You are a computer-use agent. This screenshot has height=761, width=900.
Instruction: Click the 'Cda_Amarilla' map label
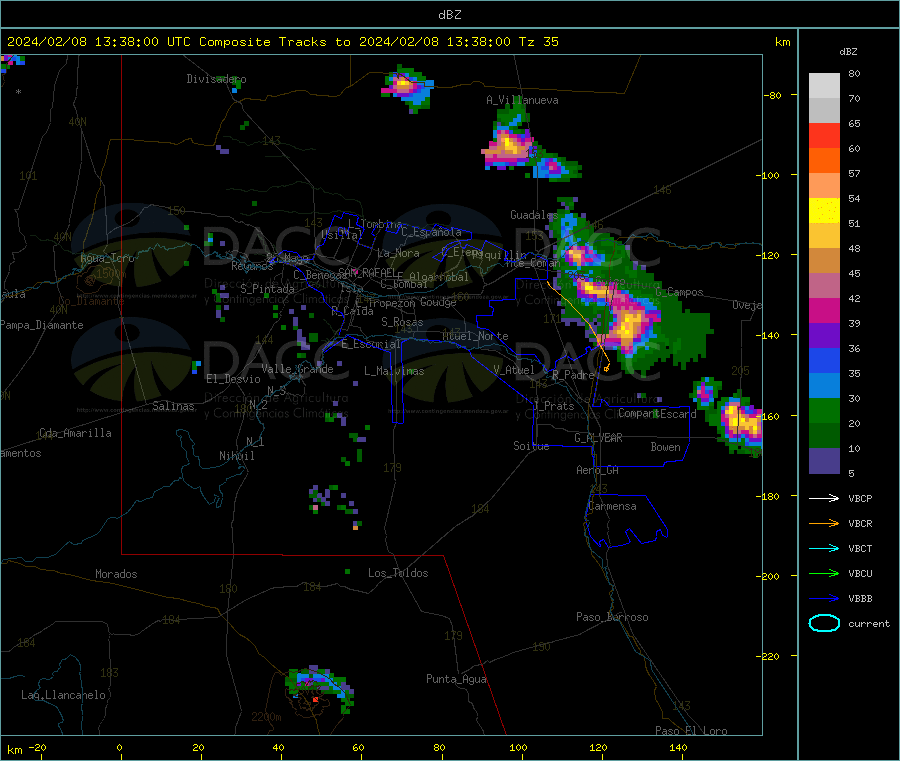coord(75,433)
